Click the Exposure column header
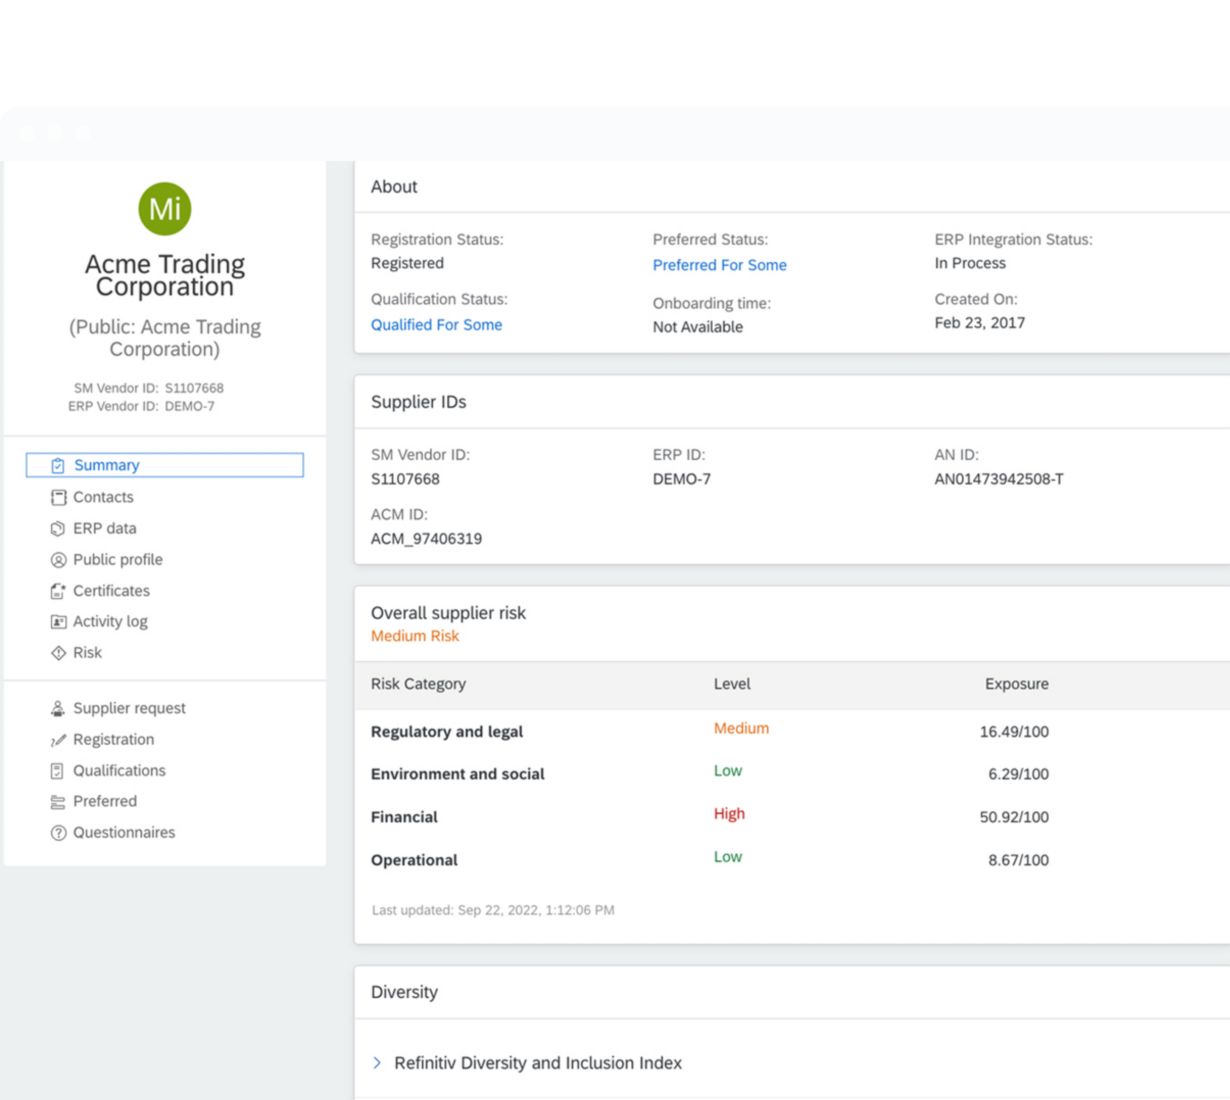 point(1016,684)
